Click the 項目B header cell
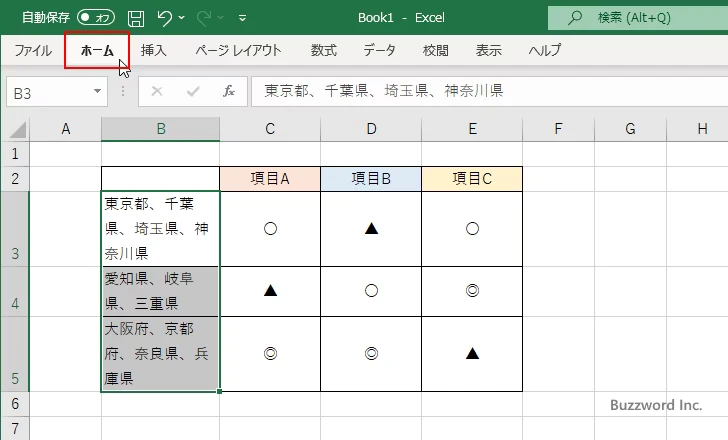Screen dimensions: 728x440 371,179
